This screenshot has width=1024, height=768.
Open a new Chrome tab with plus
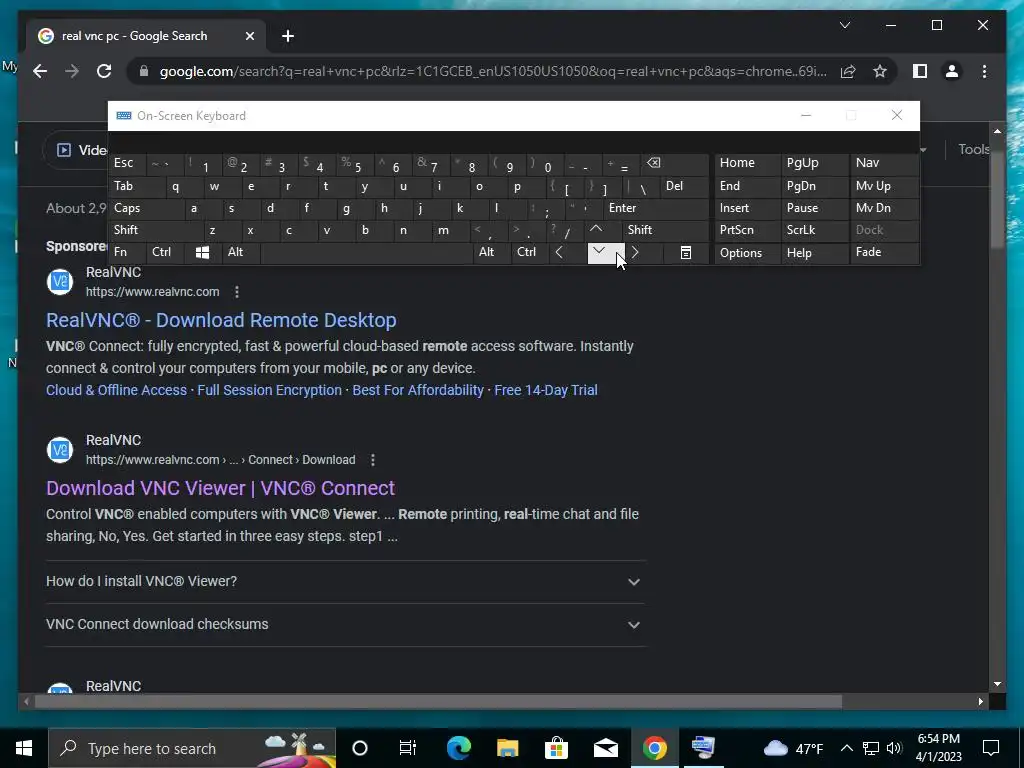(287, 36)
